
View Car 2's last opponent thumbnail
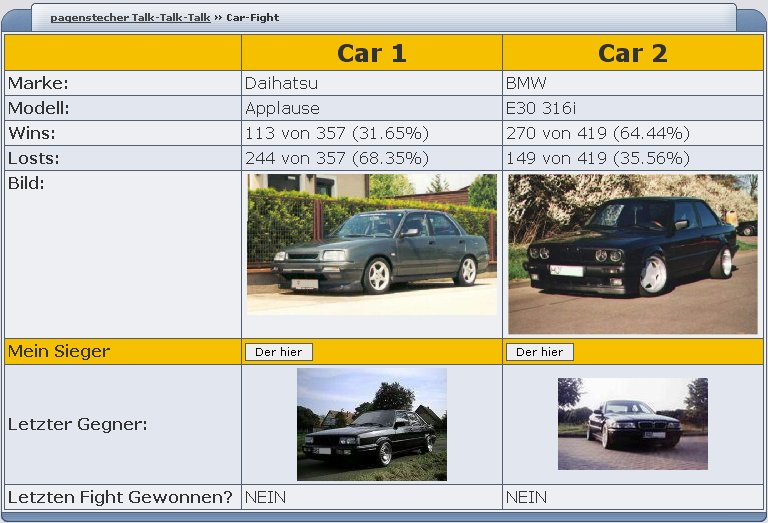coord(633,424)
